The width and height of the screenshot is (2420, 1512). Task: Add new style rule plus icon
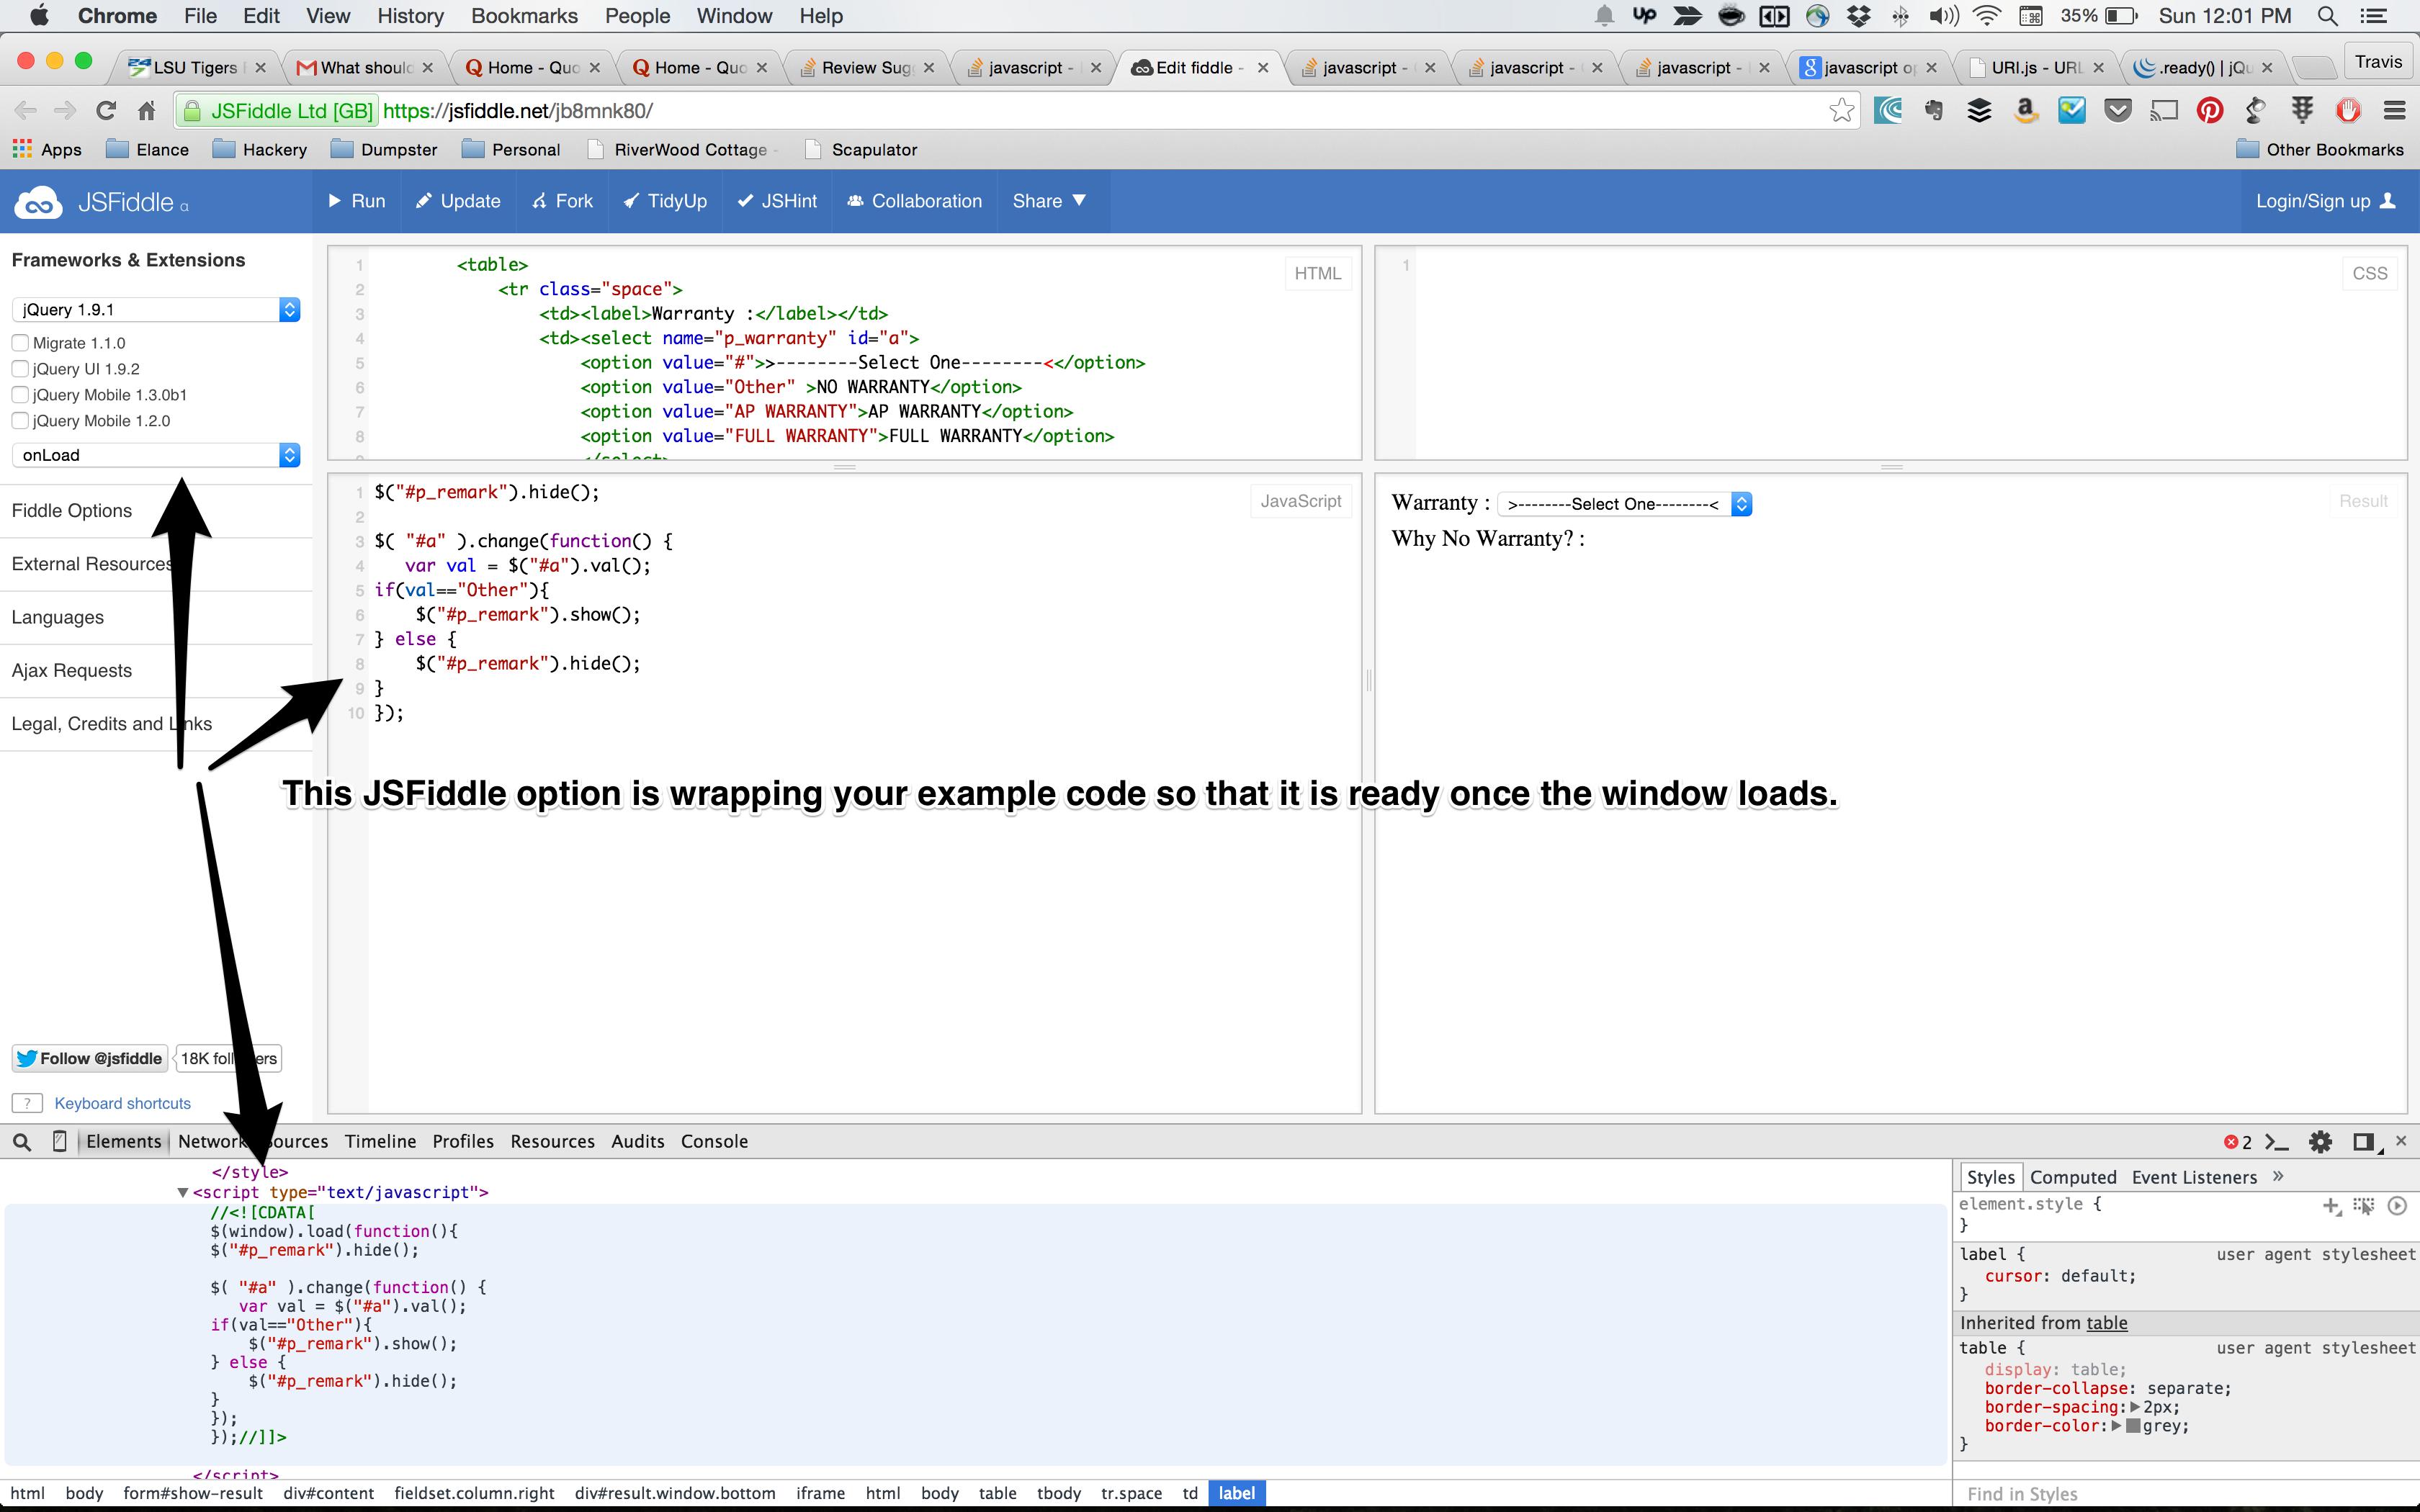pos(2331,1205)
